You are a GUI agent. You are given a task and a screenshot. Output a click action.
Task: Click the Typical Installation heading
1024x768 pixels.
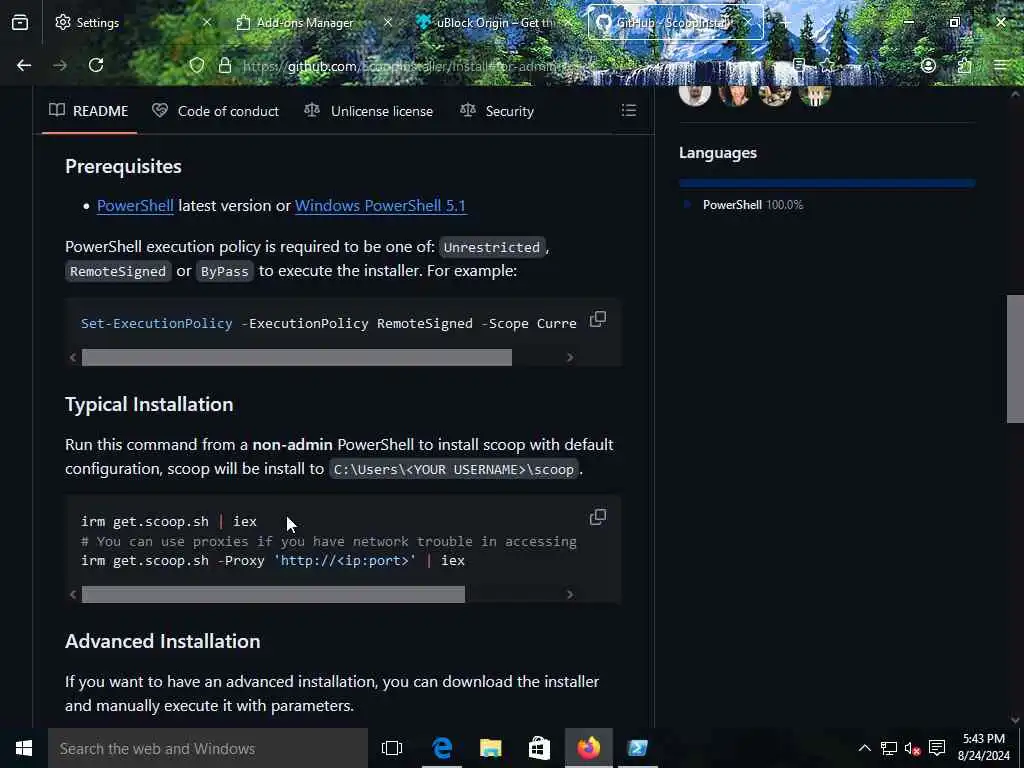pyautogui.click(x=149, y=404)
